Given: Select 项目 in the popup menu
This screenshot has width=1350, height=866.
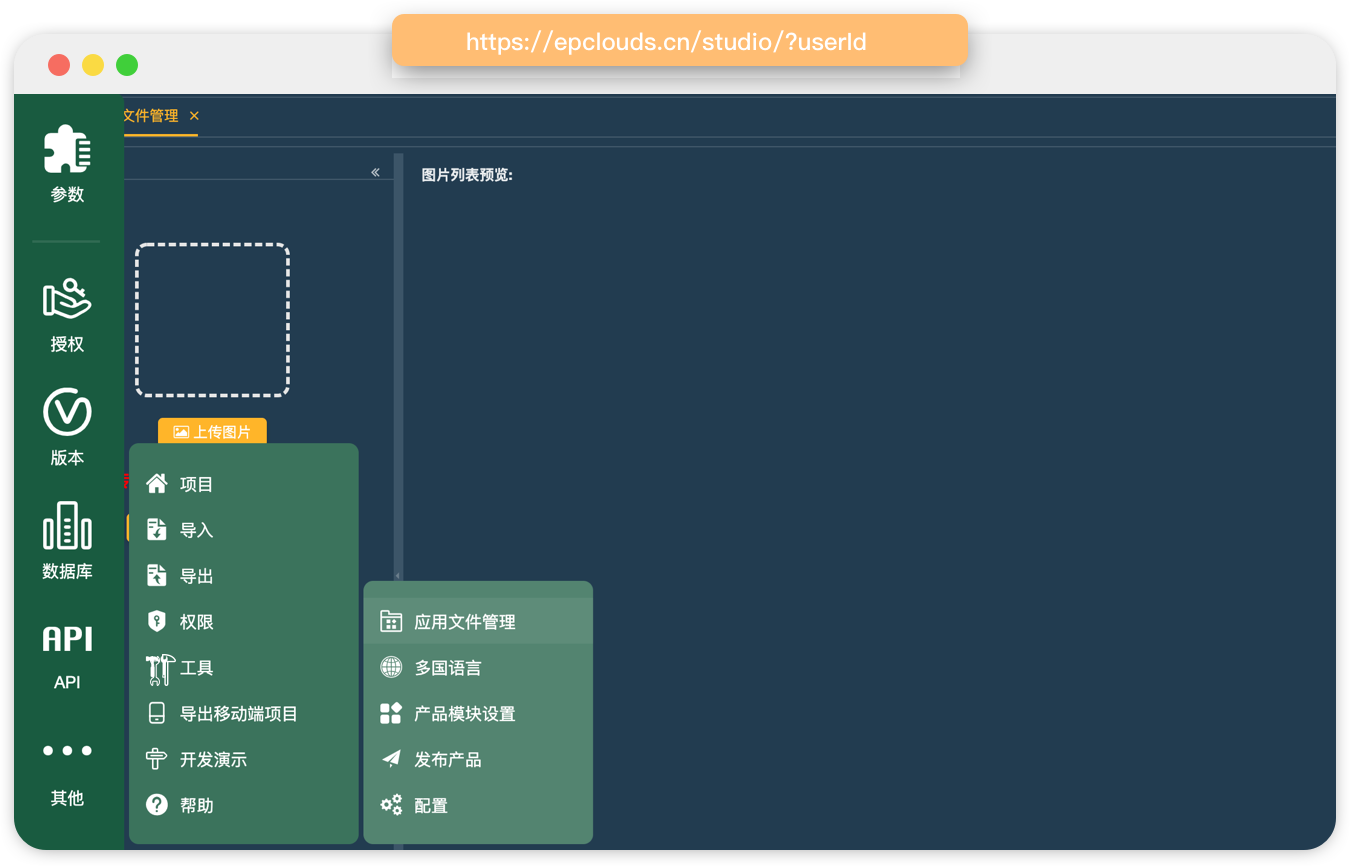Looking at the screenshot, I should 244,484.
